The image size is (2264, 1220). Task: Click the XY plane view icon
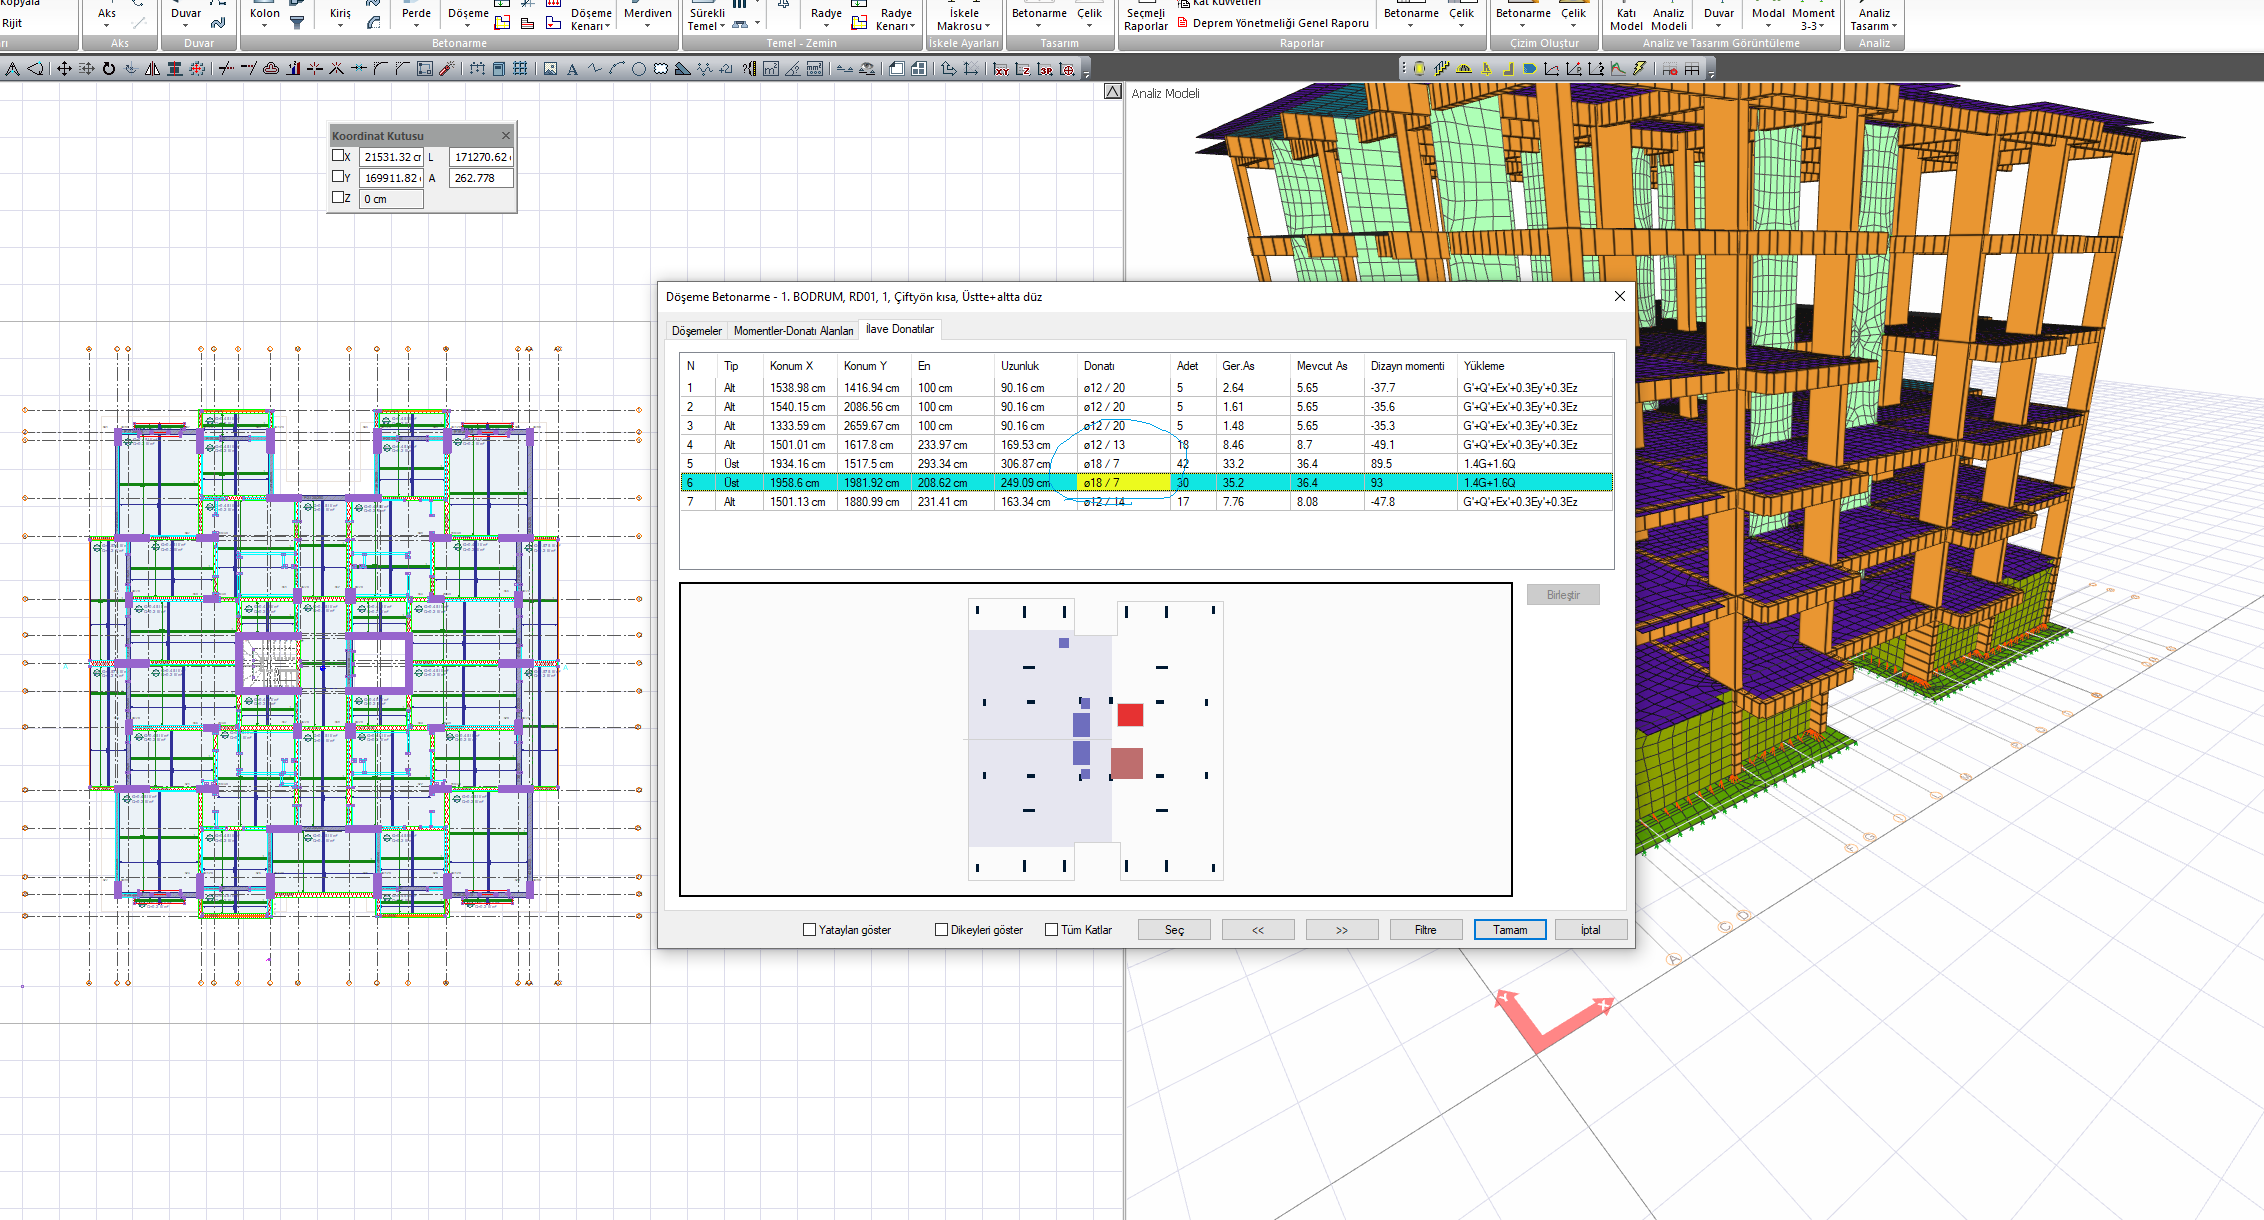click(x=1001, y=69)
